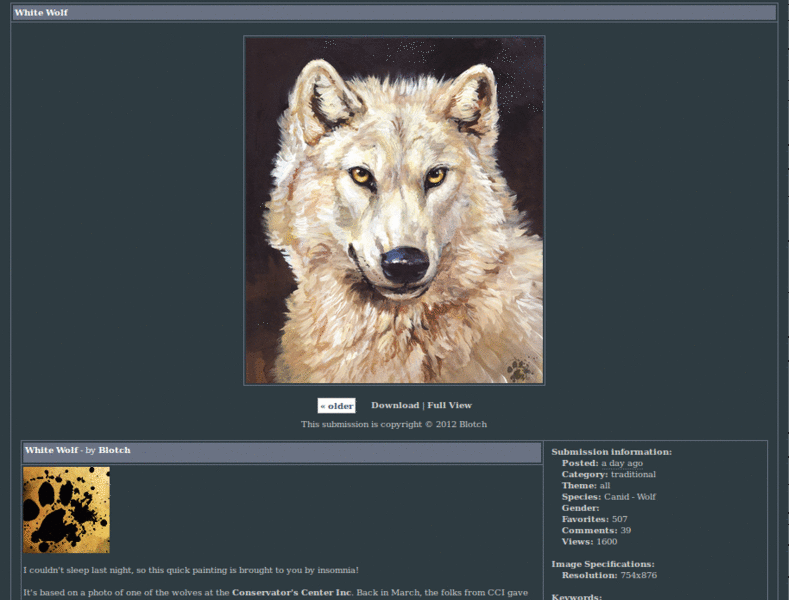Open Blotch's paw print avatar
Screen dimensions: 800x600
[x=66, y=510]
